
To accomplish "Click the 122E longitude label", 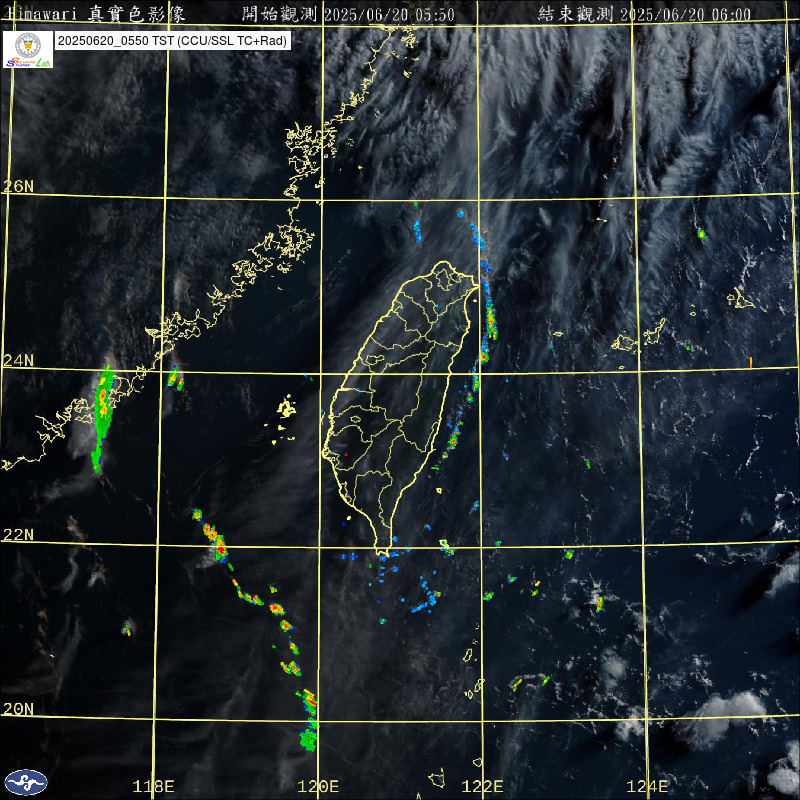I will (482, 786).
